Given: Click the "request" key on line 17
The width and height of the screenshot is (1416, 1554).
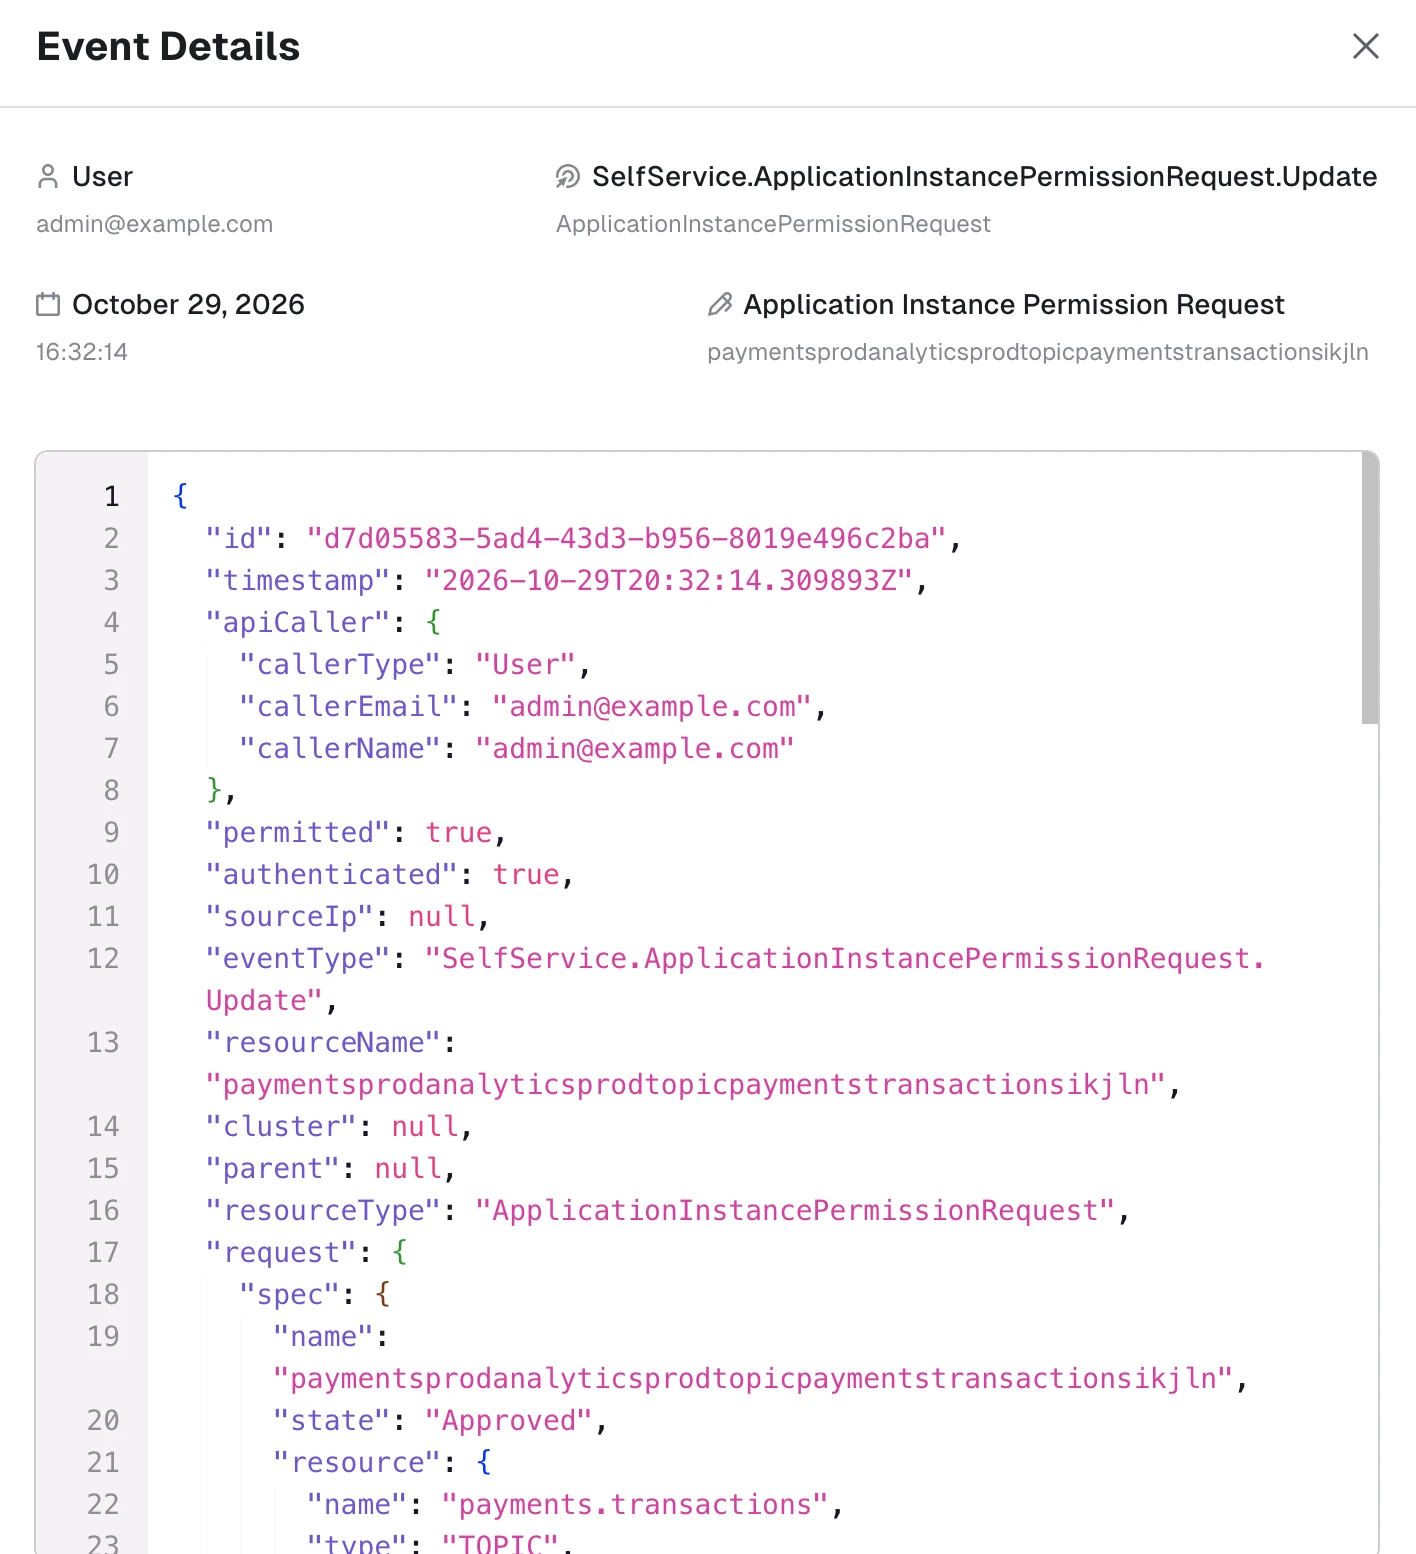Looking at the screenshot, I should click(281, 1253).
